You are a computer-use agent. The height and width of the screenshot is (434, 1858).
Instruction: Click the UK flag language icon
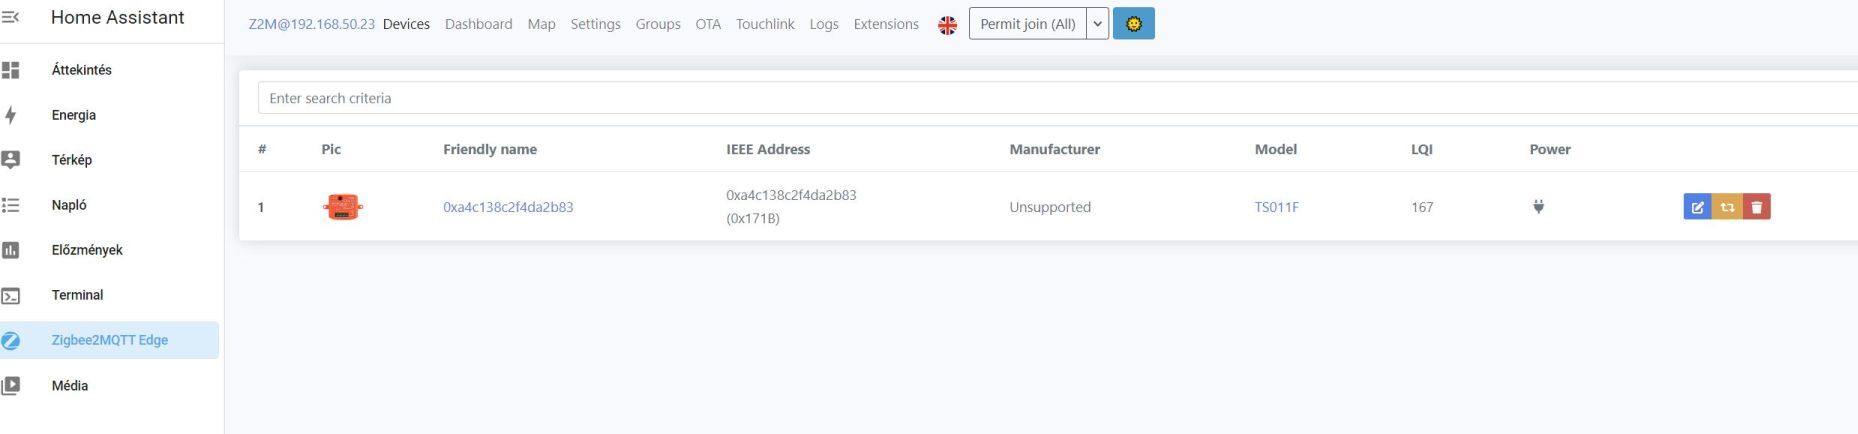coord(947,25)
